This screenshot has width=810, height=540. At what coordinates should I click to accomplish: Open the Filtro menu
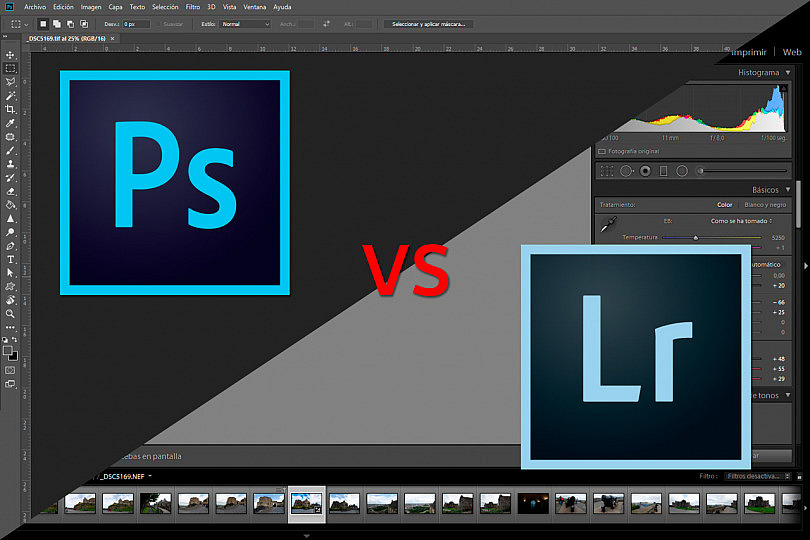193,7
